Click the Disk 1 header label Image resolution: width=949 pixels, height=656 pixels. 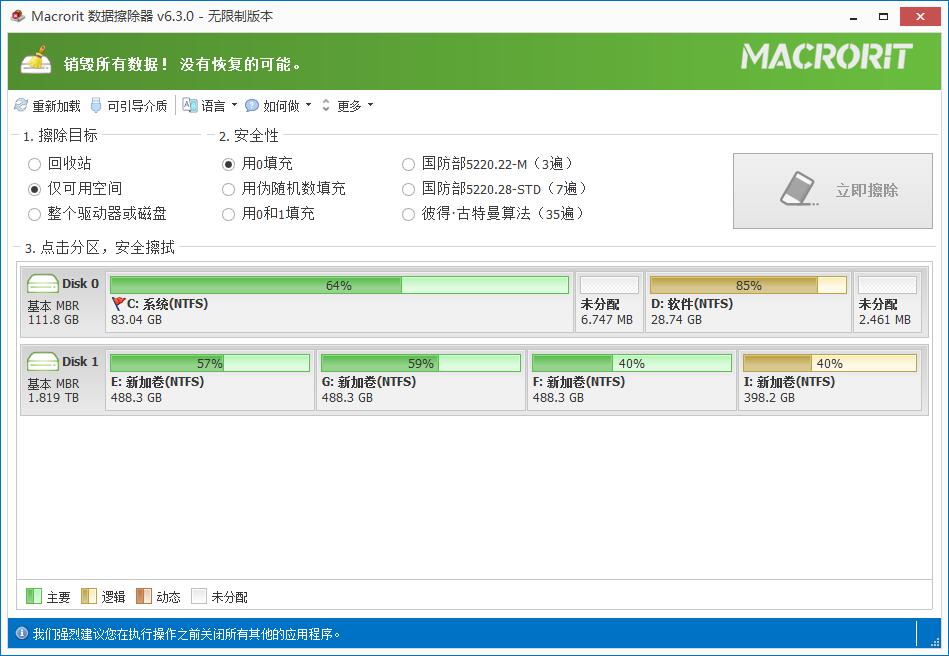pos(80,361)
